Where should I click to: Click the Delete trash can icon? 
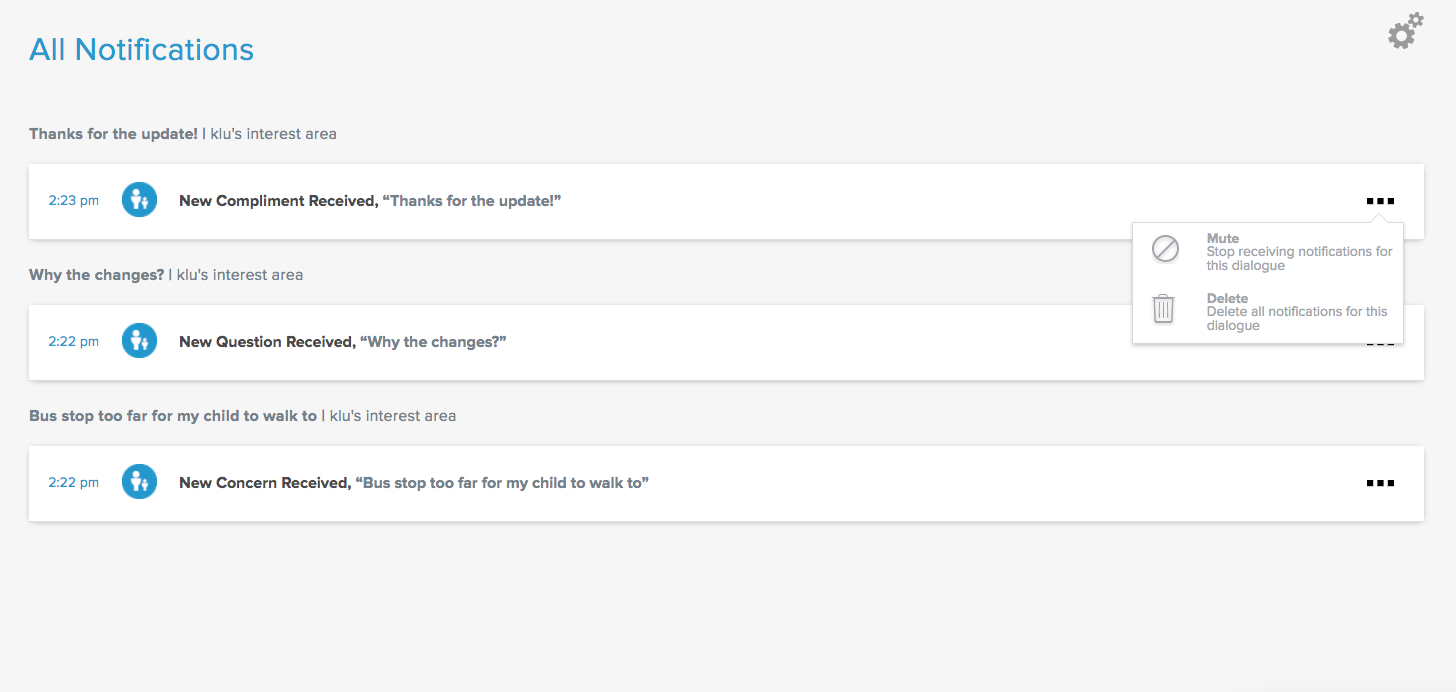[x=1164, y=309]
